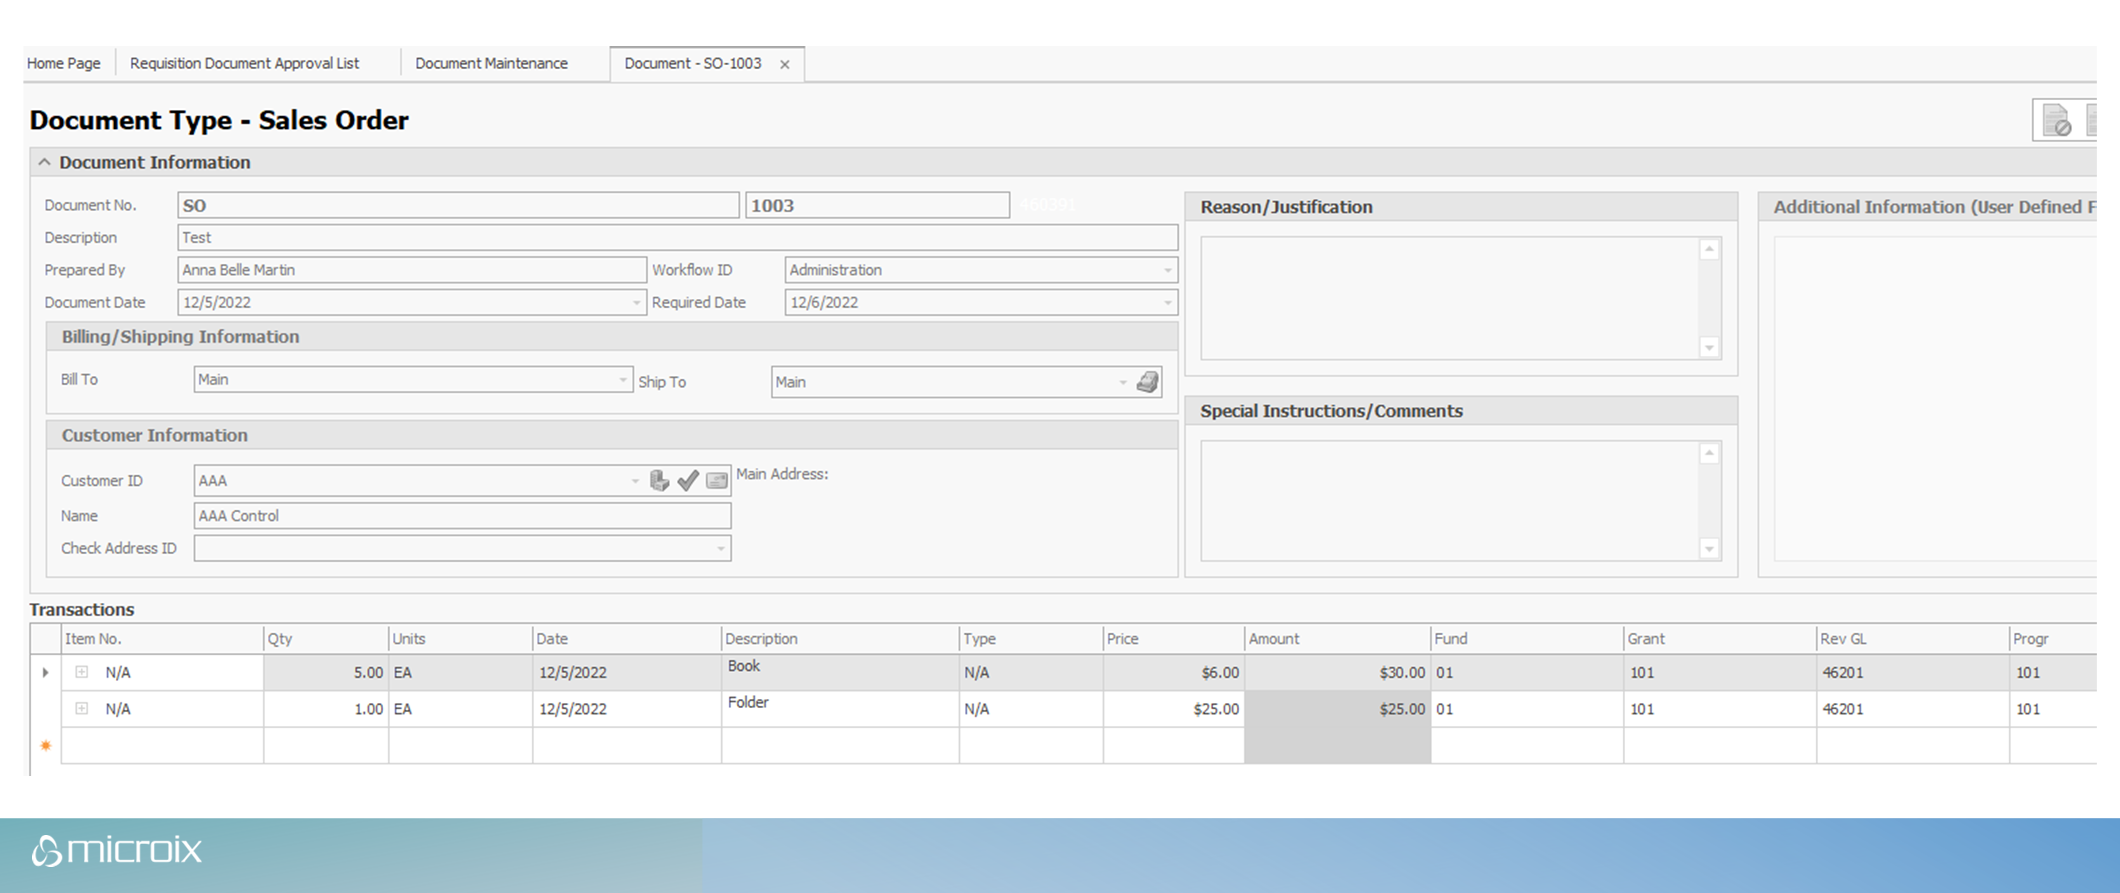Click the cancel document icon at top right
Viewport: 2120px width, 893px height.
click(2056, 121)
